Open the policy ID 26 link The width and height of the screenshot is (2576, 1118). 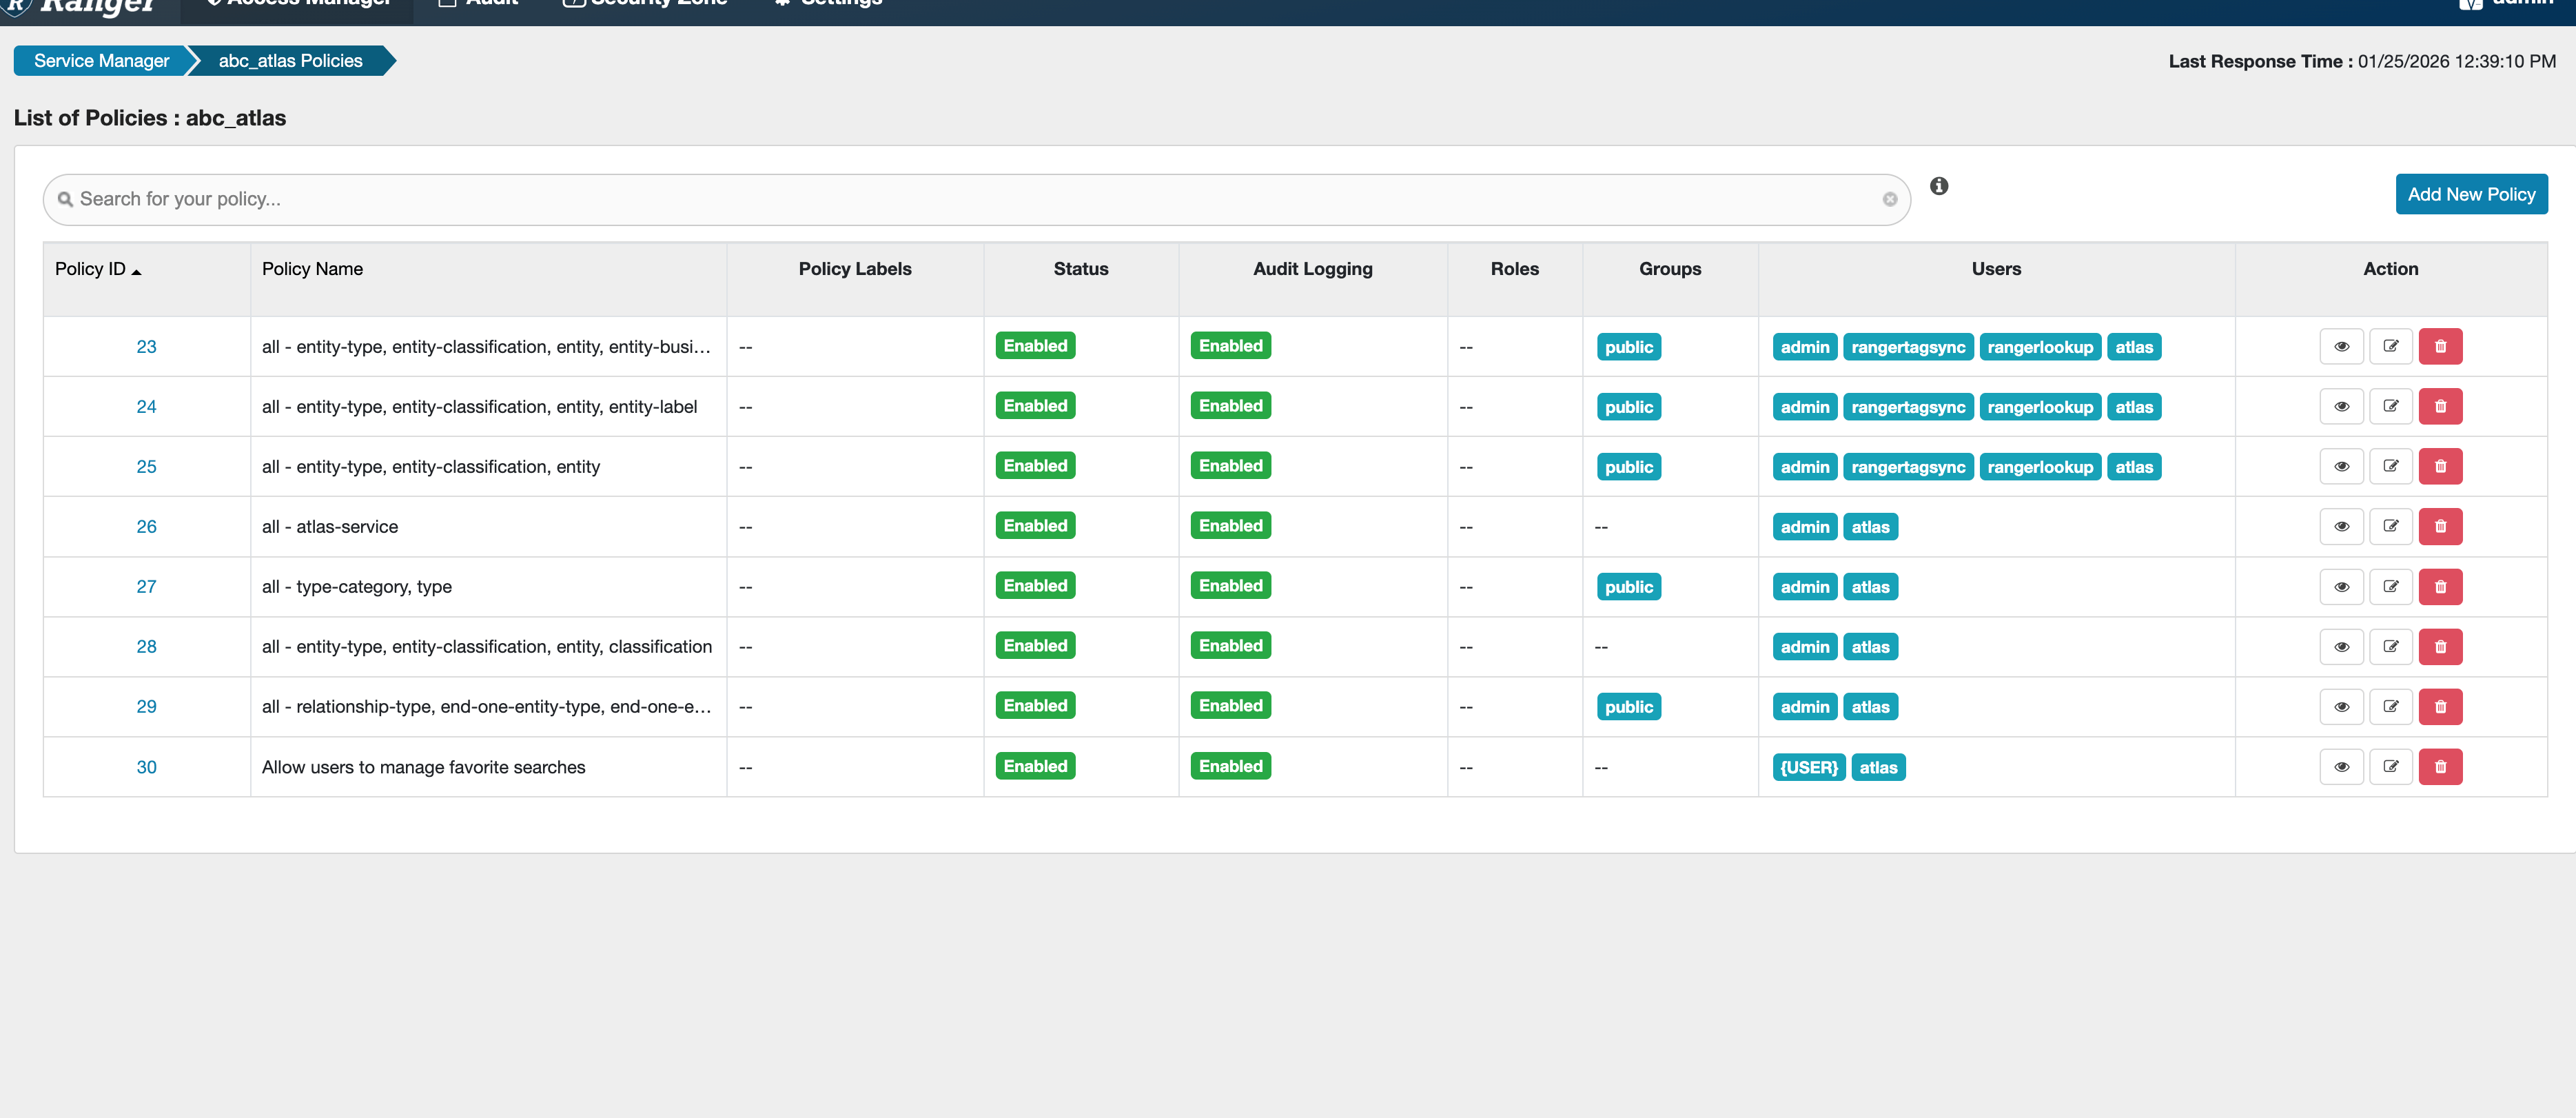[x=146, y=526]
